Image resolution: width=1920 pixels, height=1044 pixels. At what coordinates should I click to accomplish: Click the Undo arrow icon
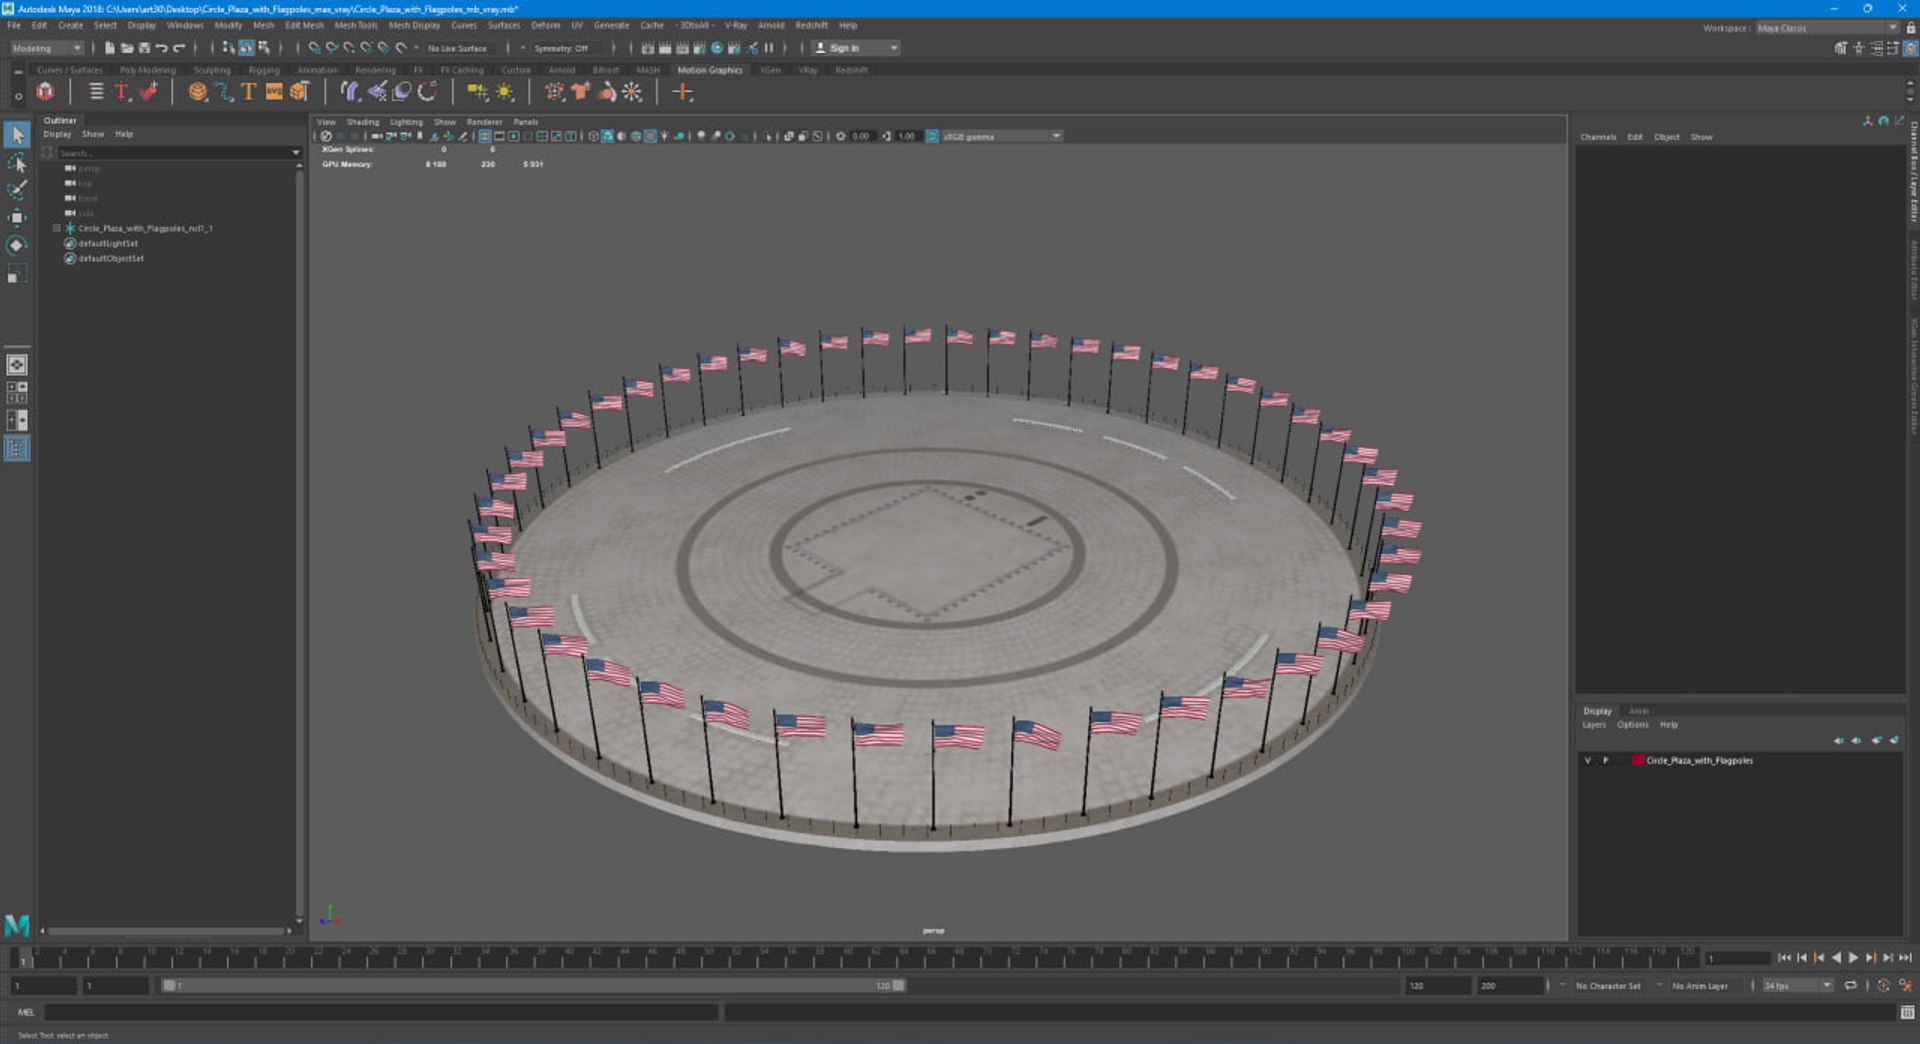coord(161,48)
